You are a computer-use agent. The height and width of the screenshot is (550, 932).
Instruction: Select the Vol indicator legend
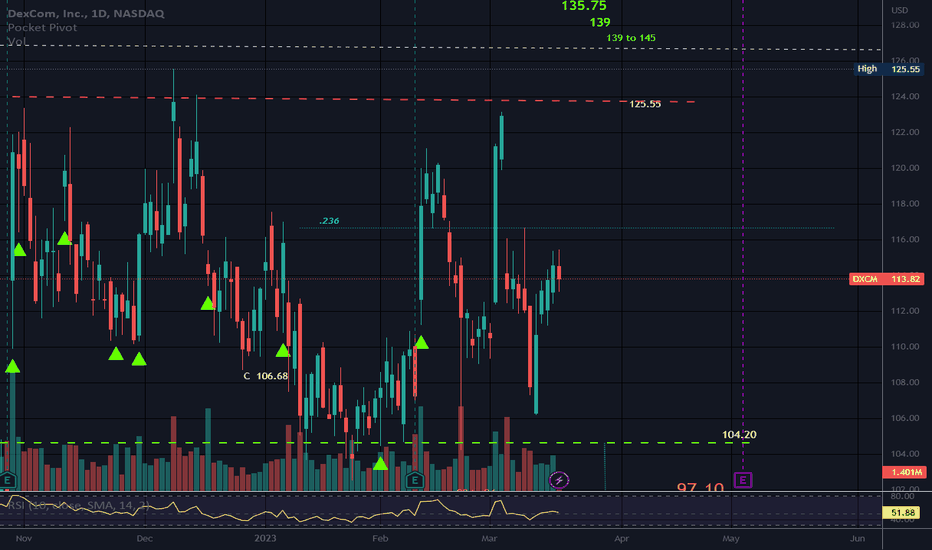coord(16,41)
